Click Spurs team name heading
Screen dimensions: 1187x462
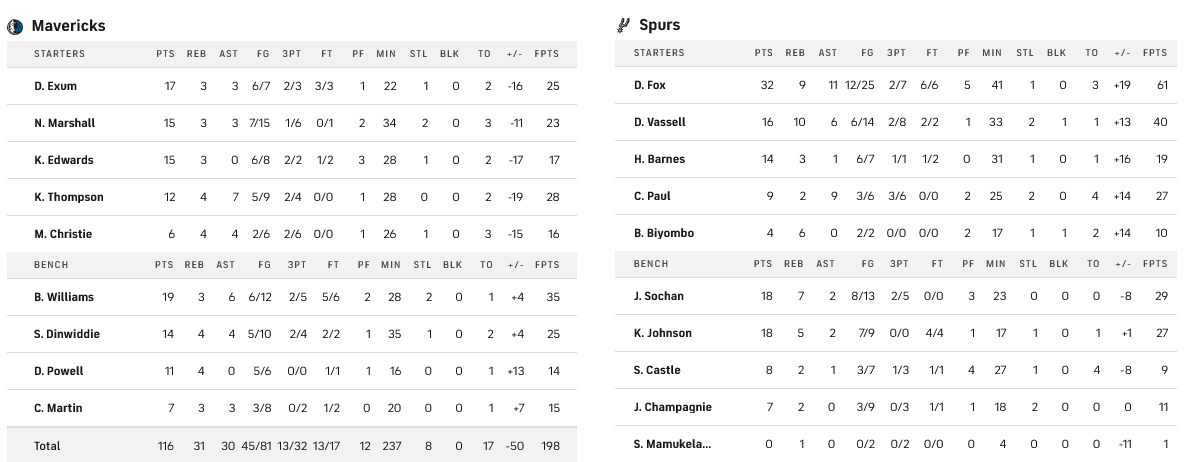tap(660, 25)
